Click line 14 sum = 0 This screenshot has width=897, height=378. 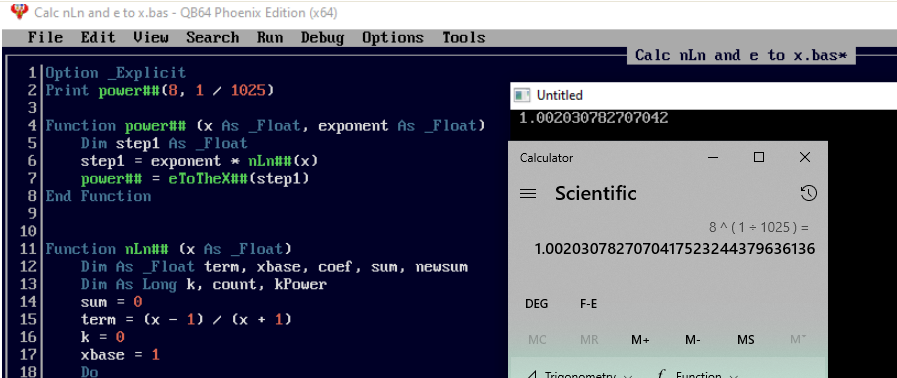tap(111, 302)
